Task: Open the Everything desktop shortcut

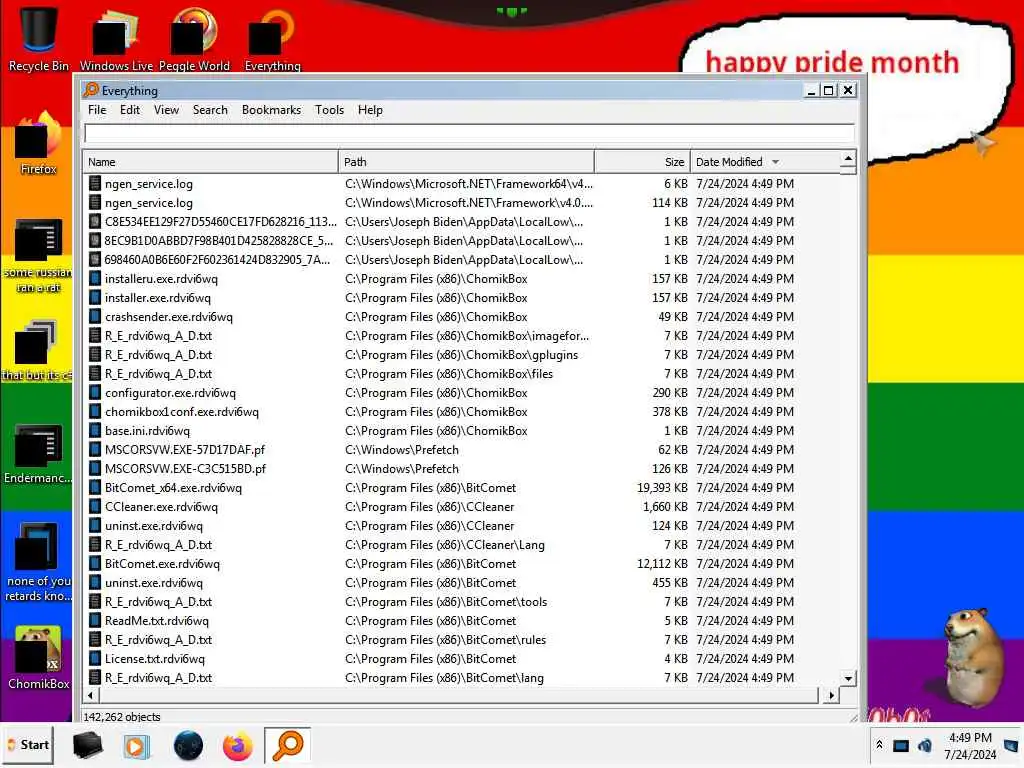Action: (272, 38)
